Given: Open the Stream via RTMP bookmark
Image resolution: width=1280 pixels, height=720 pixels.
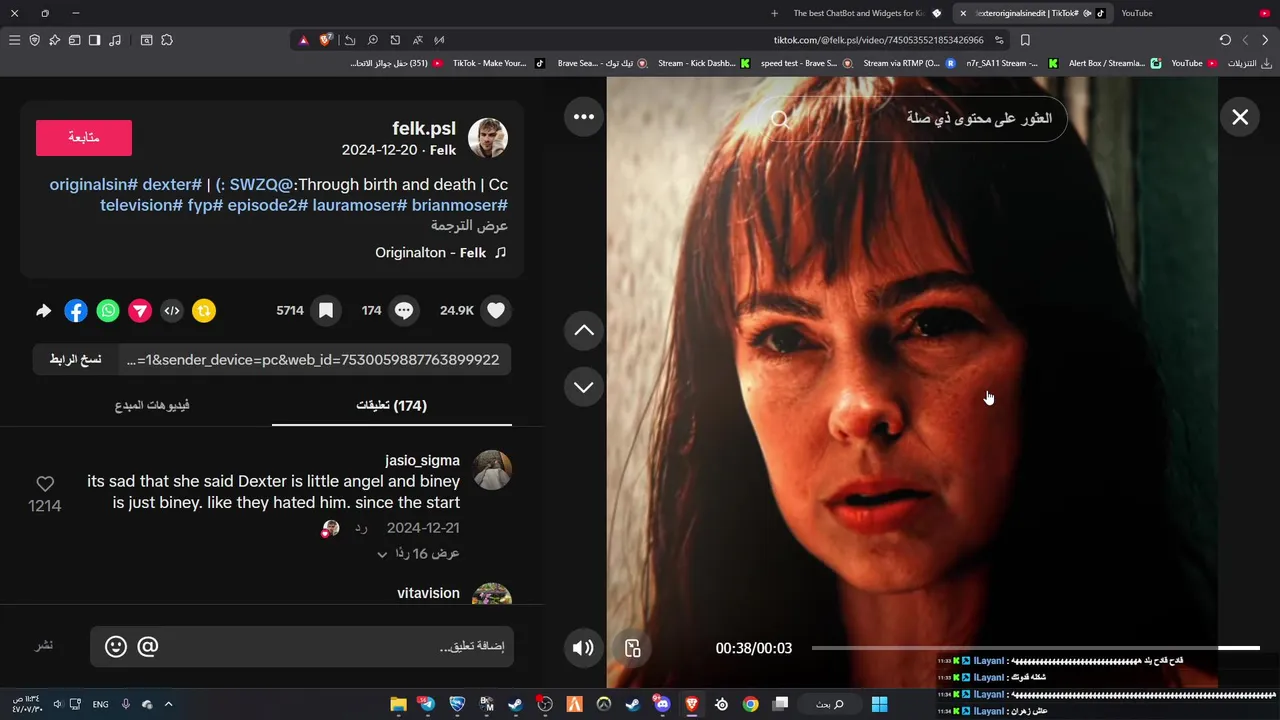Looking at the screenshot, I should (x=908, y=63).
